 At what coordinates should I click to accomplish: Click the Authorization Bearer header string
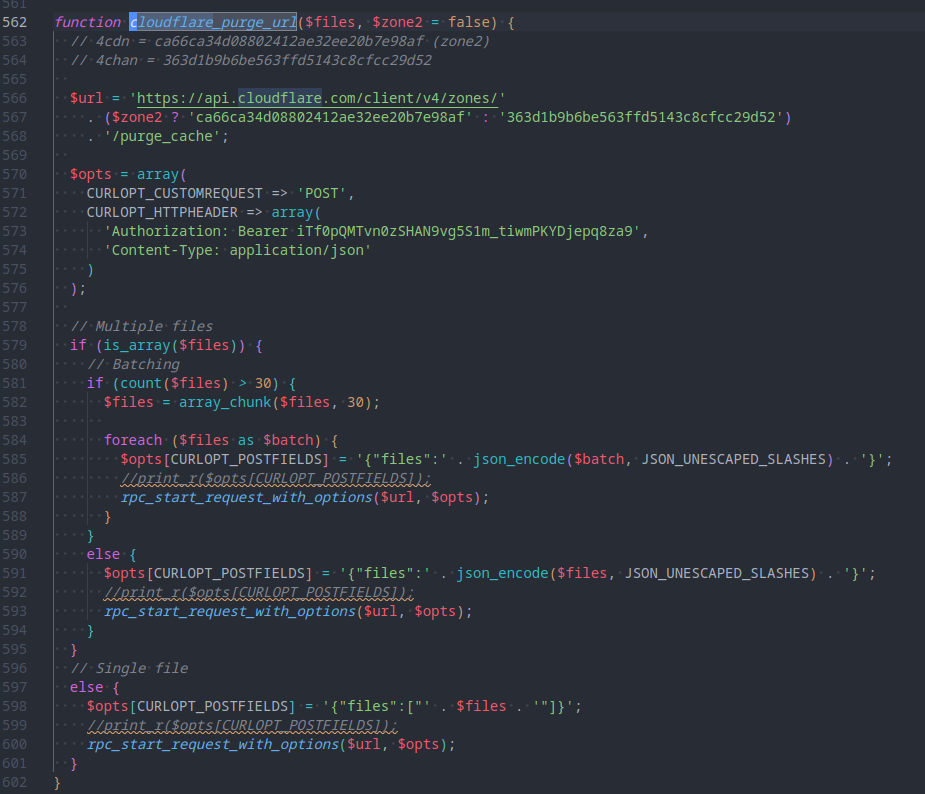click(x=372, y=231)
